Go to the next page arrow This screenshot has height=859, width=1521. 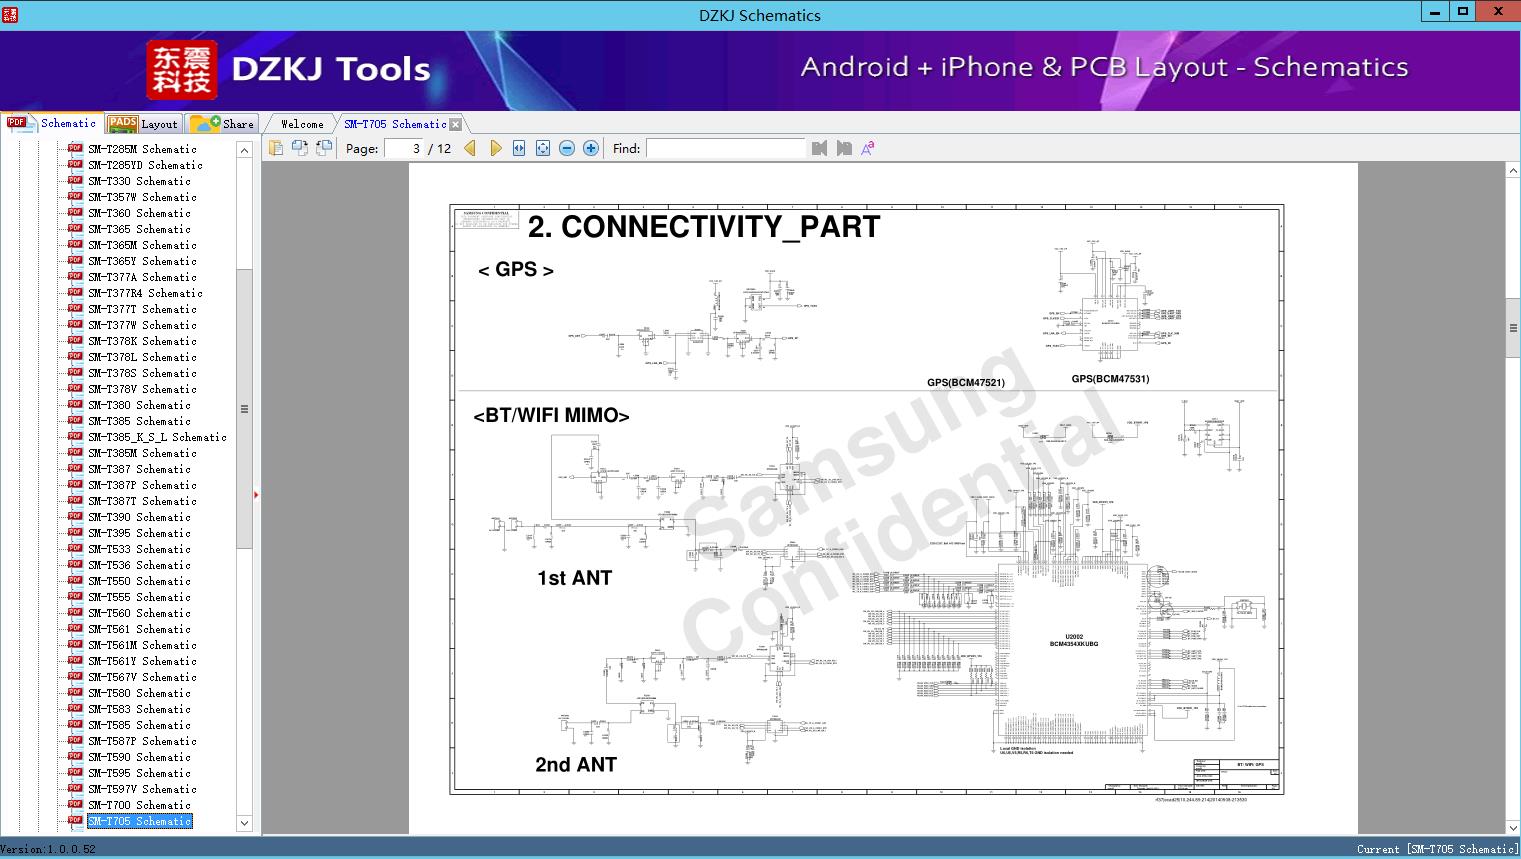pos(495,148)
